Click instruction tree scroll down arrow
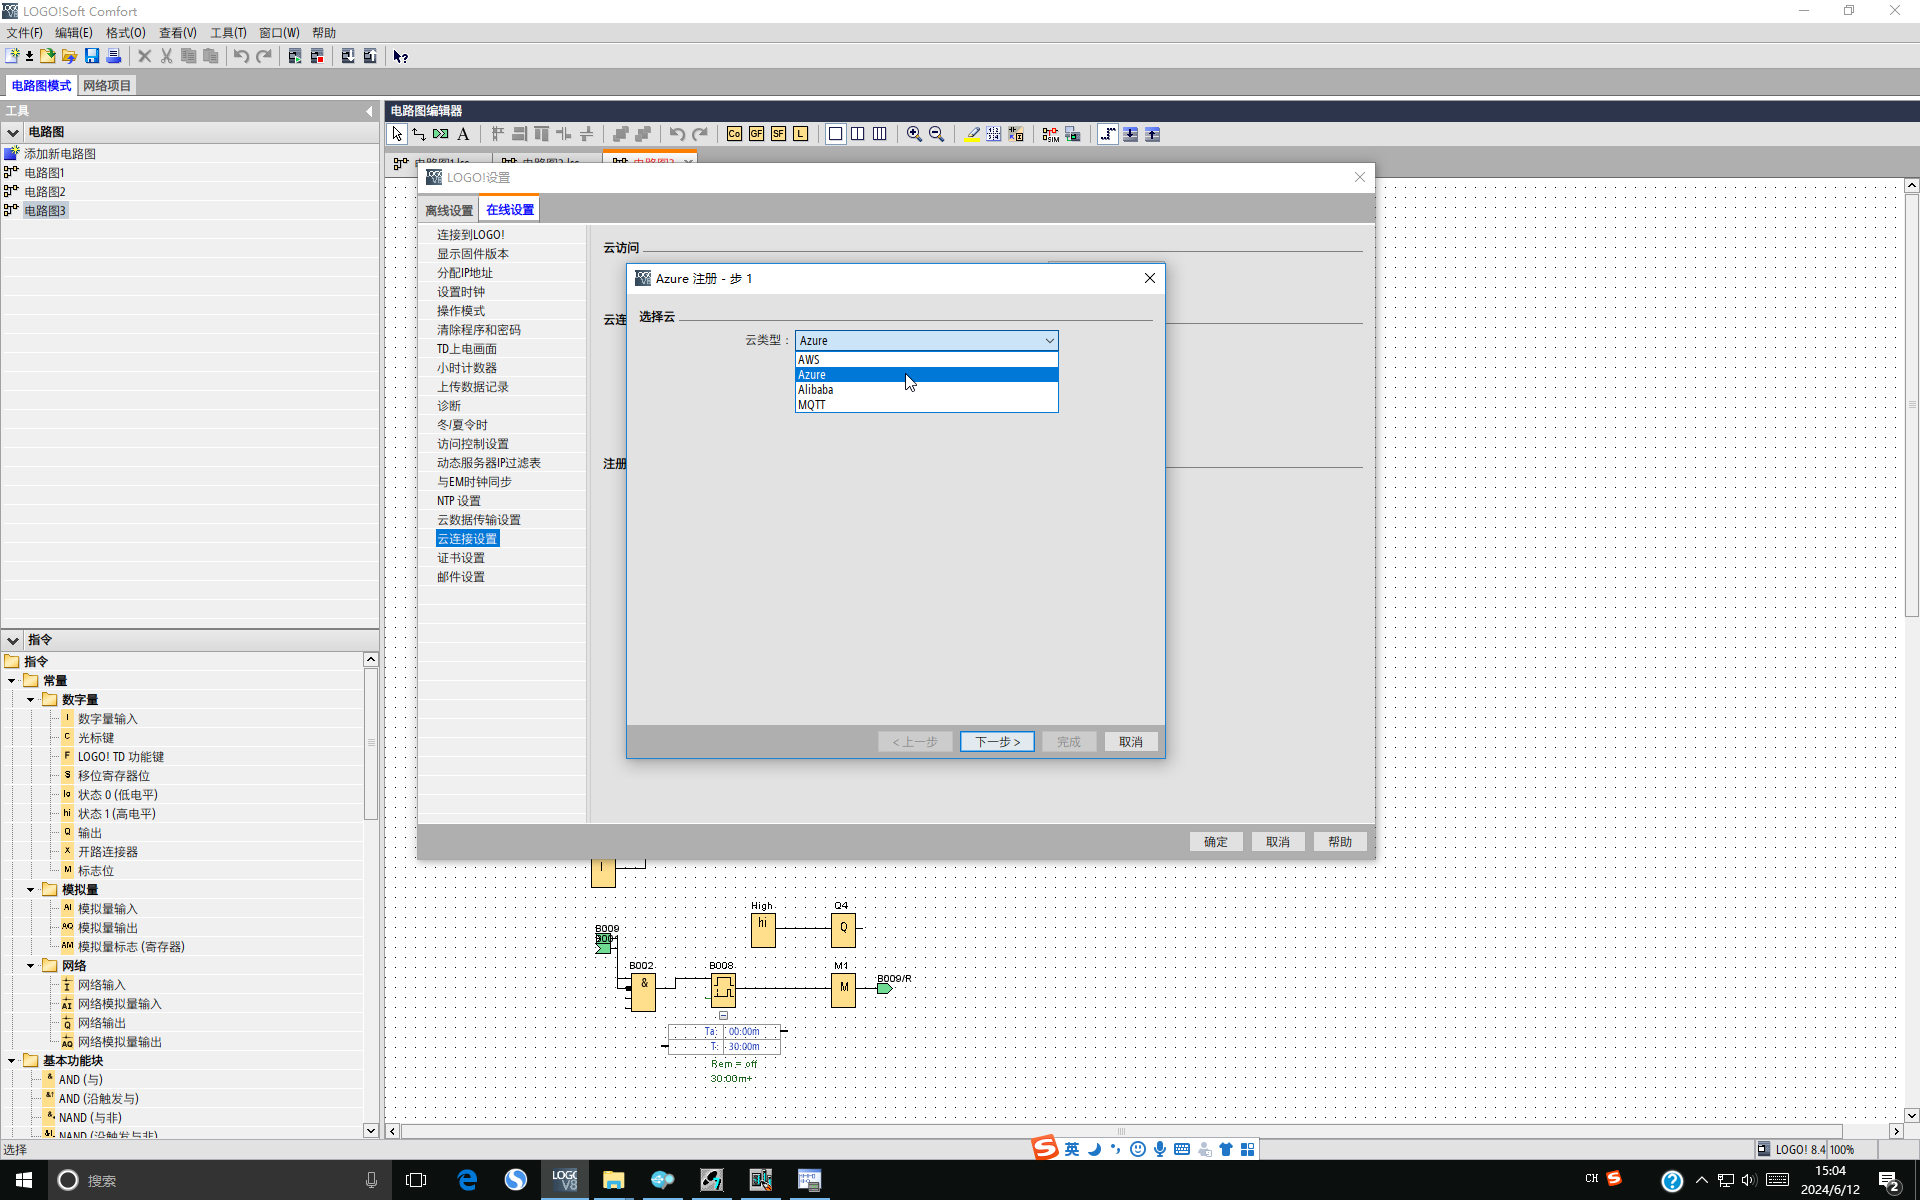The height and width of the screenshot is (1200, 1920). click(x=370, y=1131)
